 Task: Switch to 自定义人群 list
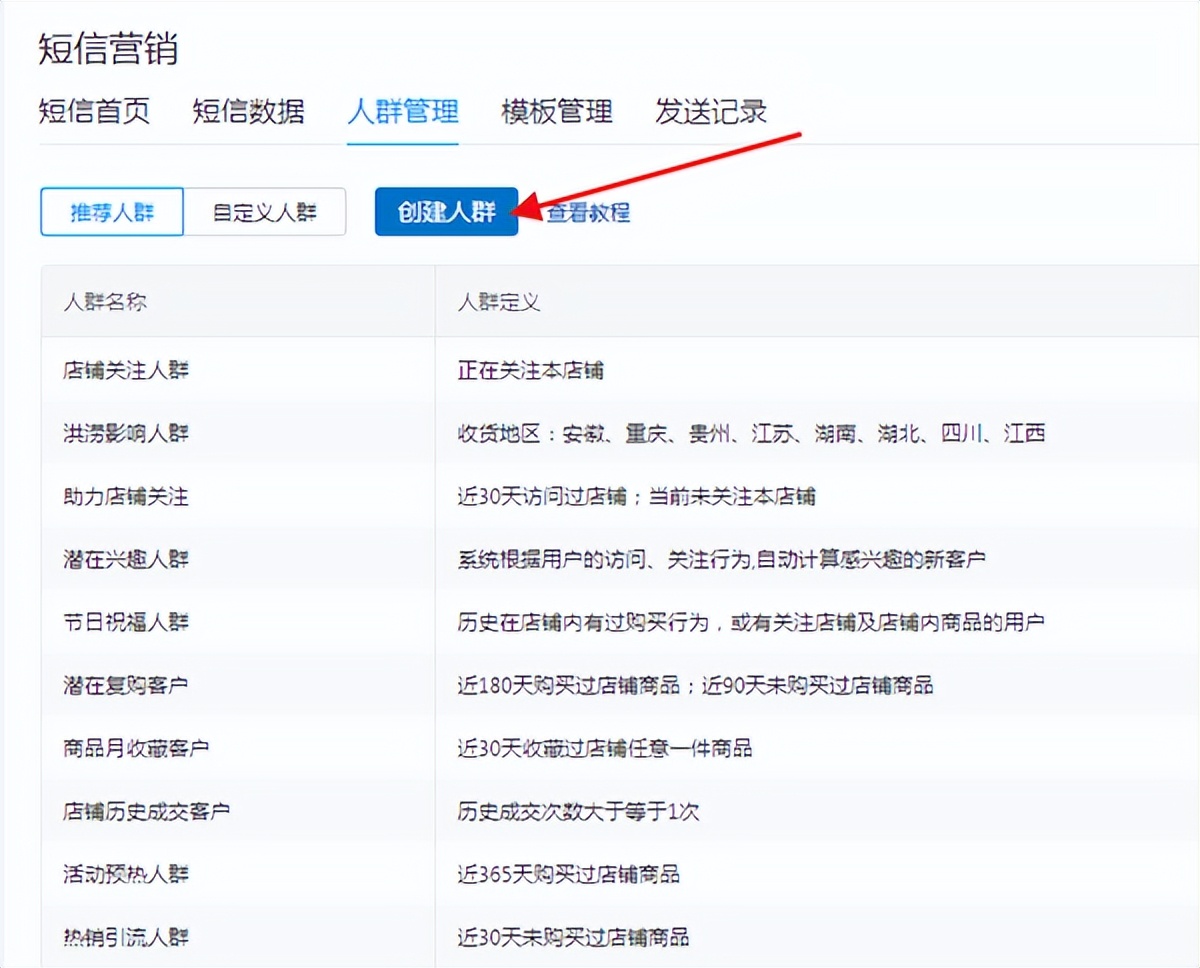pos(265,212)
